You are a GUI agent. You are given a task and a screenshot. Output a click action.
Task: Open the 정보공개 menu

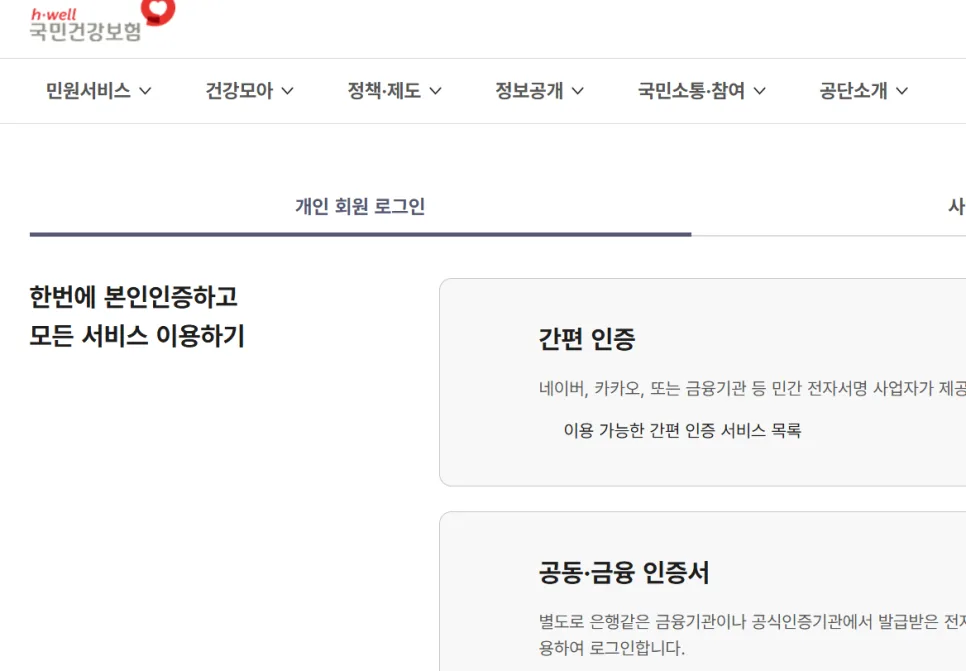click(x=529, y=91)
